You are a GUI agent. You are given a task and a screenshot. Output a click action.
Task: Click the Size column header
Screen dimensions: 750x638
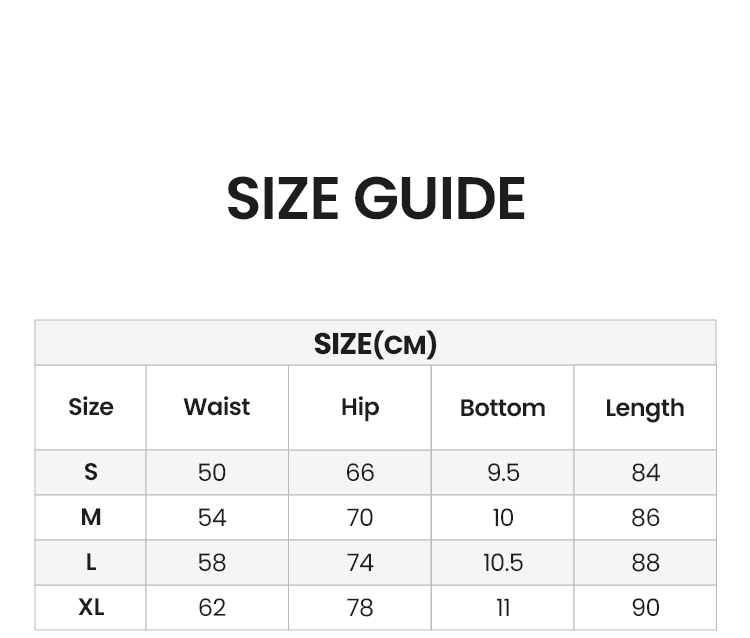tap(91, 407)
